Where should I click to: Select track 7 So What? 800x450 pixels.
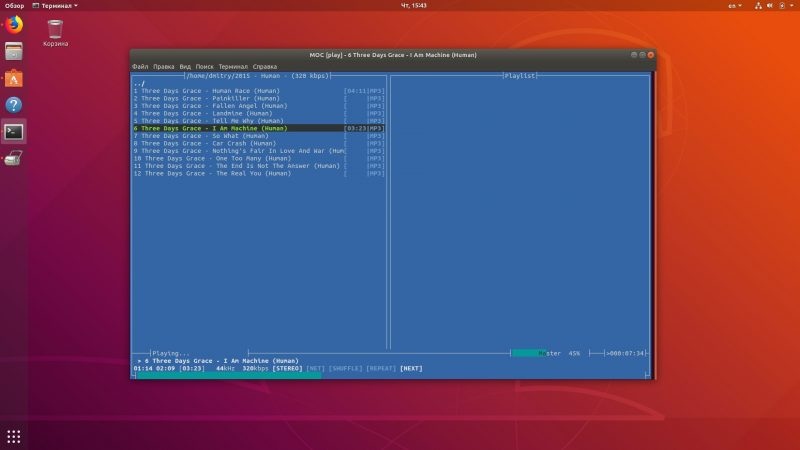pyautogui.click(x=259, y=136)
